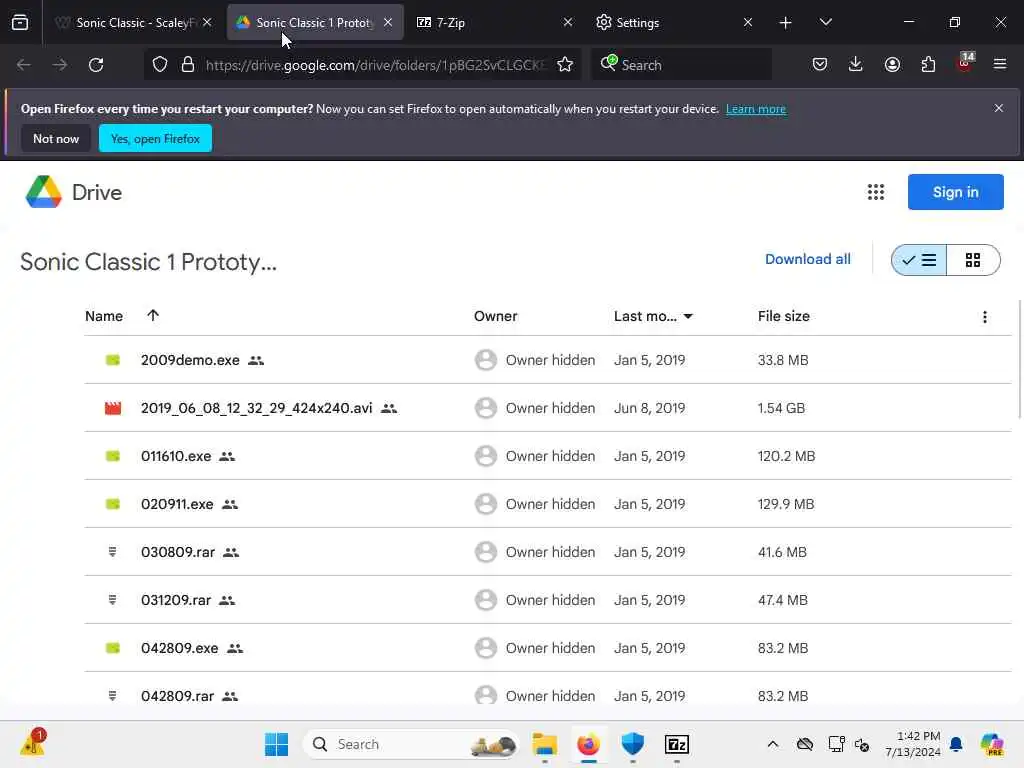The width and height of the screenshot is (1024, 768).
Task: Click the back navigation arrow
Action: 24,65
